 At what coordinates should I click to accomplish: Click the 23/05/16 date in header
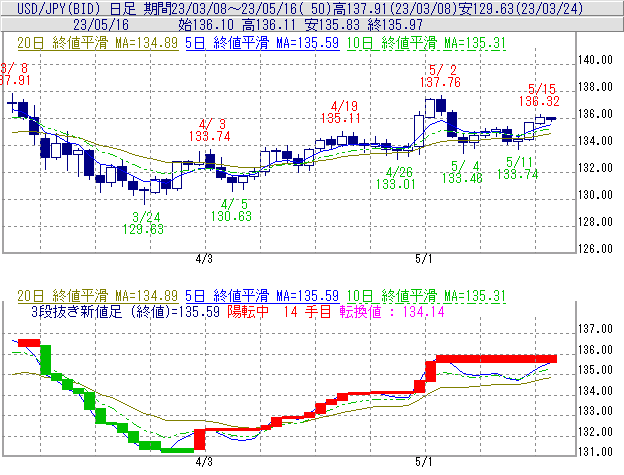click(101, 25)
